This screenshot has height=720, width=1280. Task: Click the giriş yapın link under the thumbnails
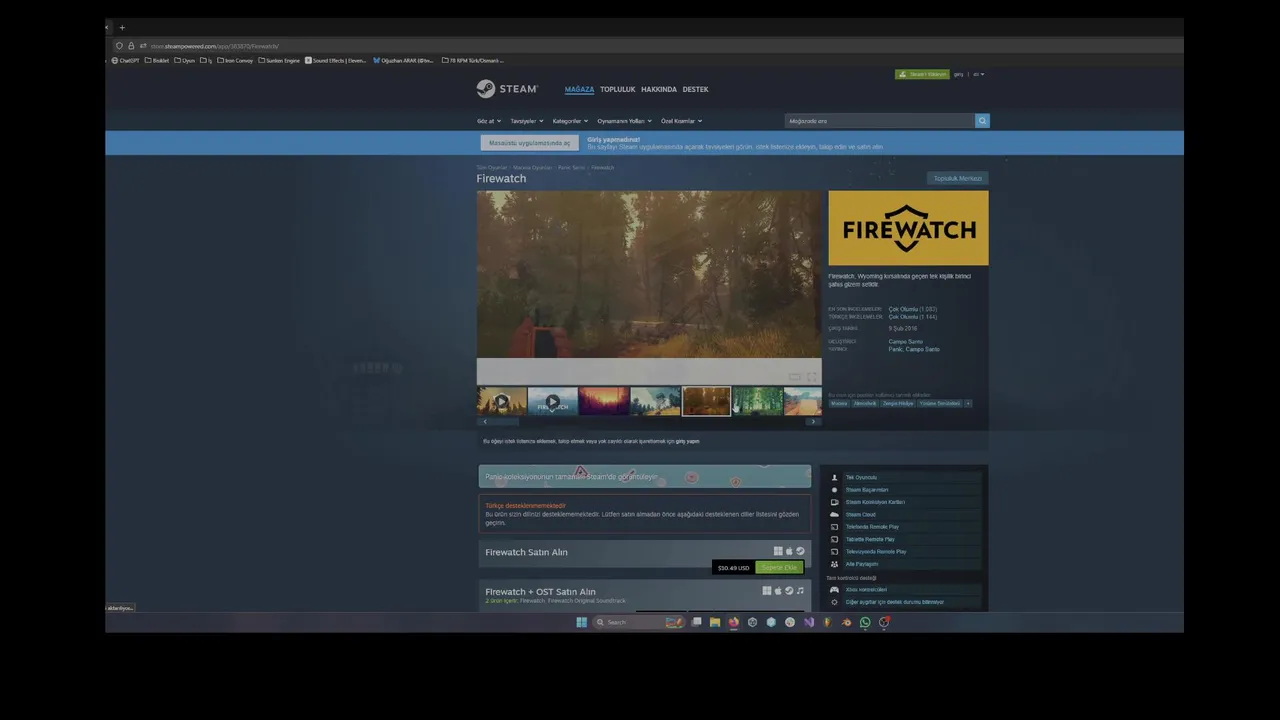(687, 441)
